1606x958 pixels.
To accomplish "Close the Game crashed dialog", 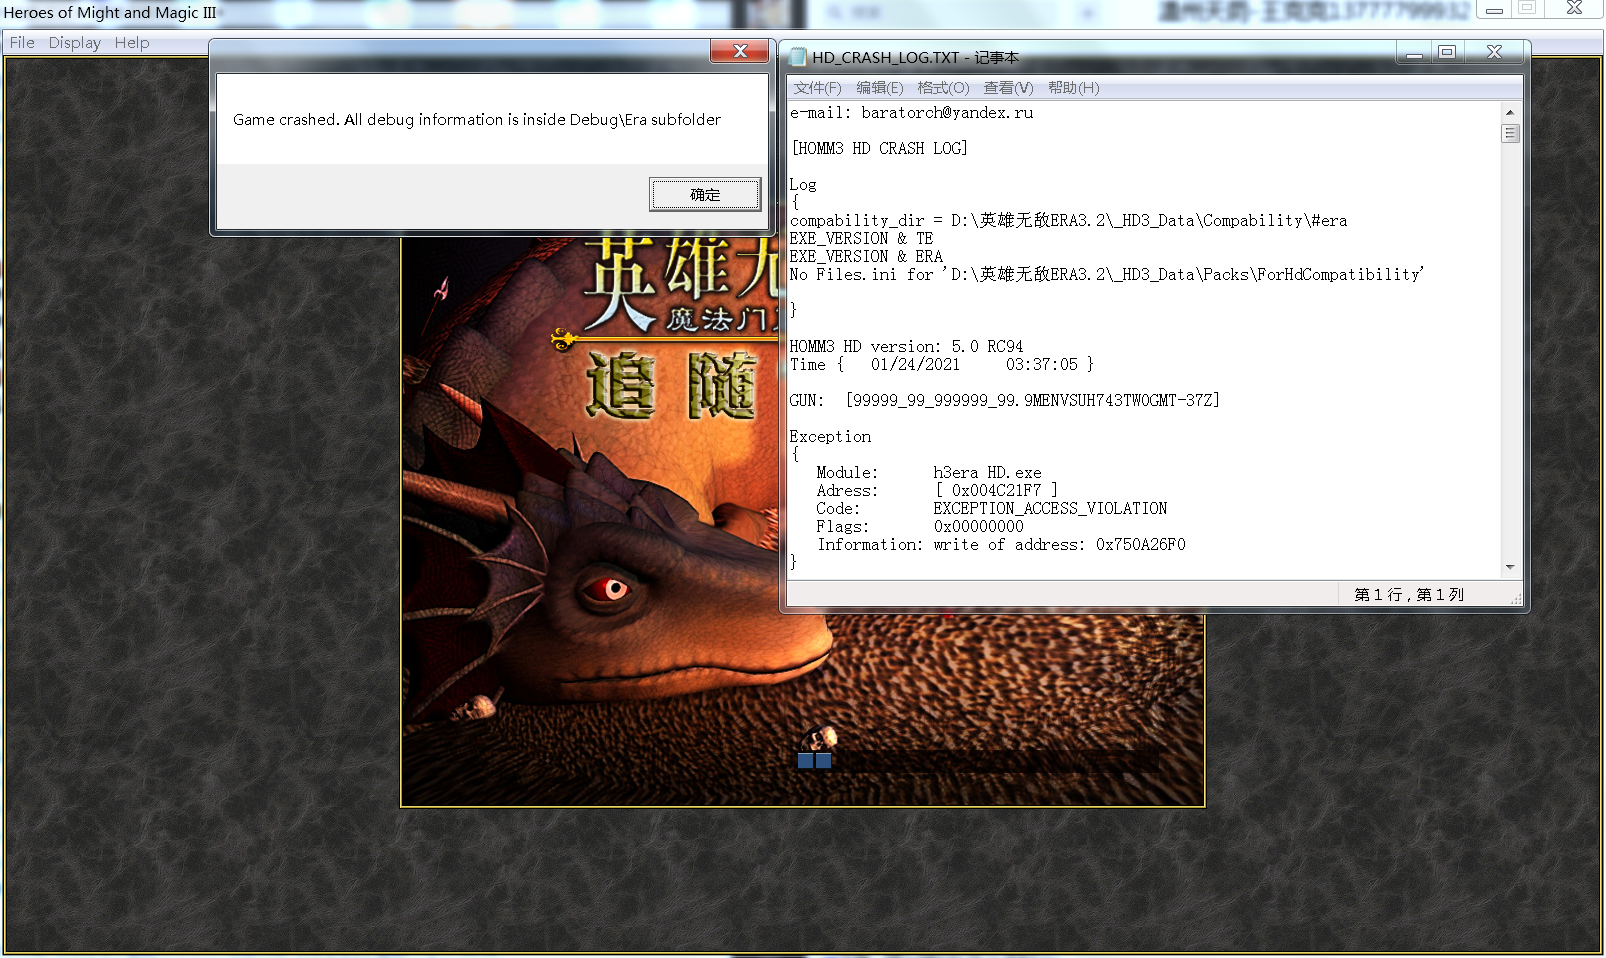I will (740, 51).
